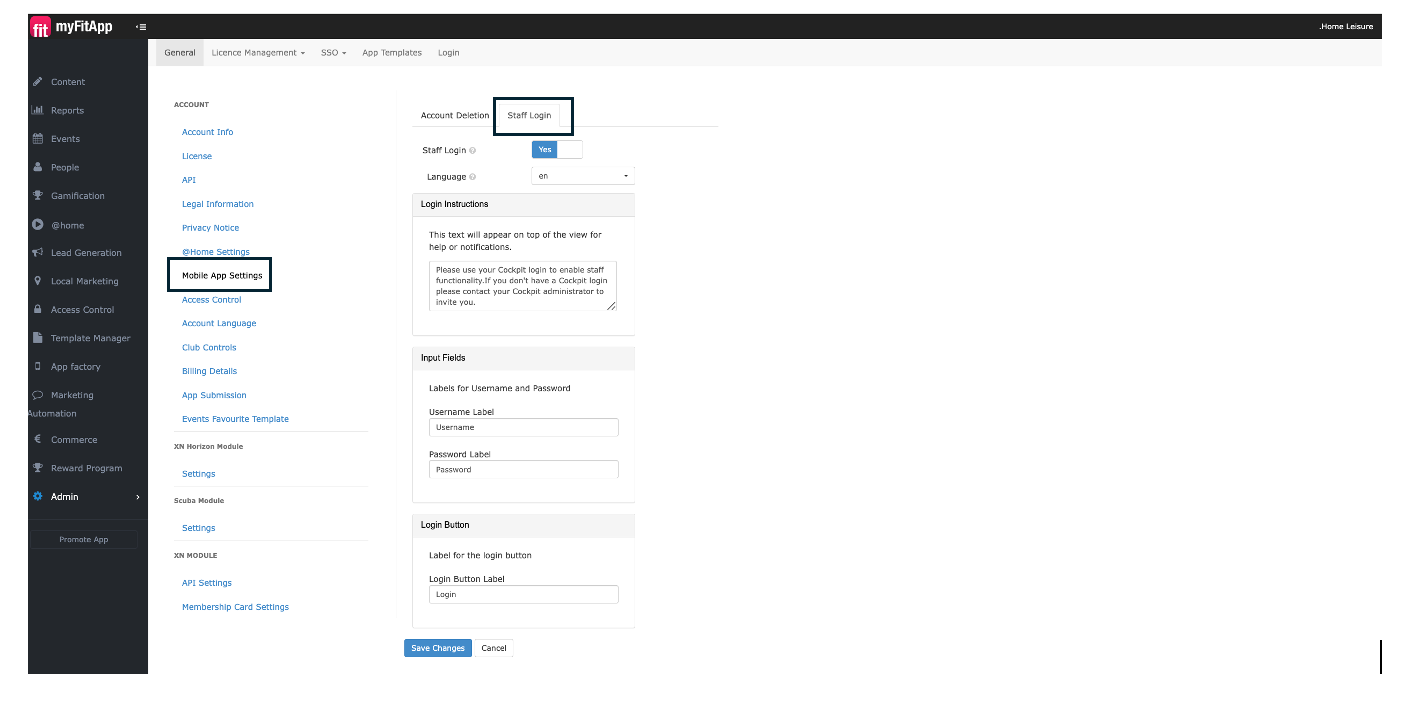Toggle the Staff Login Yes switch

coord(557,150)
